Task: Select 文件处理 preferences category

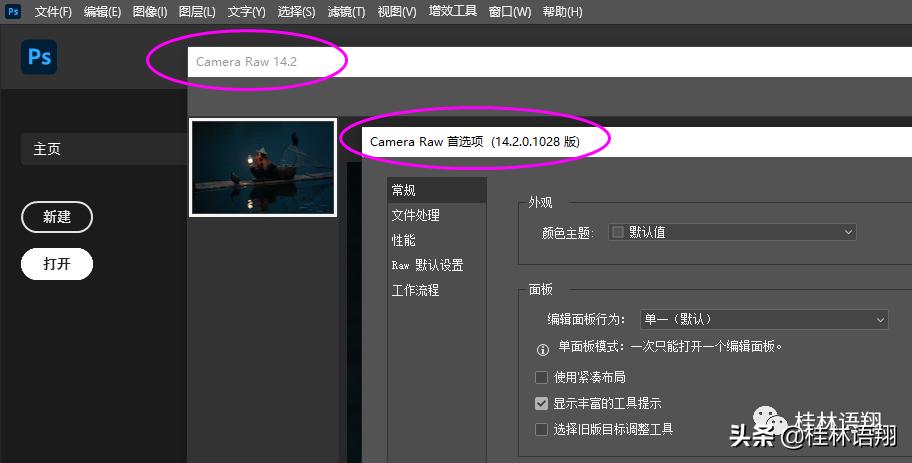Action: 437,215
